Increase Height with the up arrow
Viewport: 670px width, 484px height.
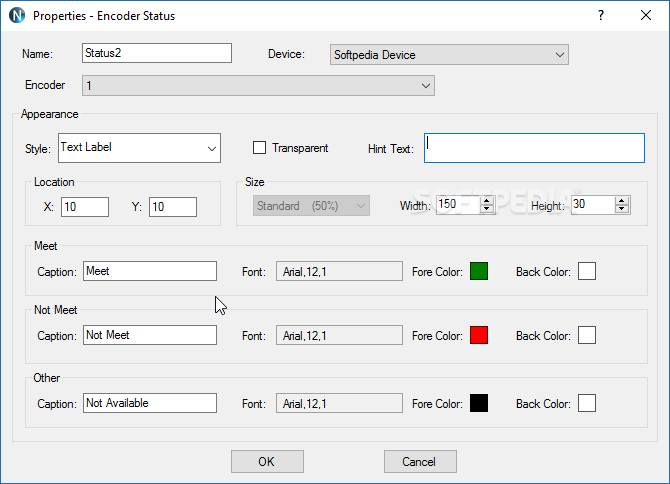622,200
